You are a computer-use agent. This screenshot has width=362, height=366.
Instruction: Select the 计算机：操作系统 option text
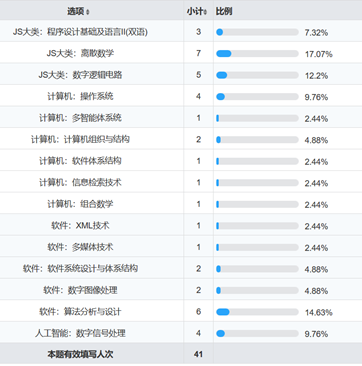[80, 96]
